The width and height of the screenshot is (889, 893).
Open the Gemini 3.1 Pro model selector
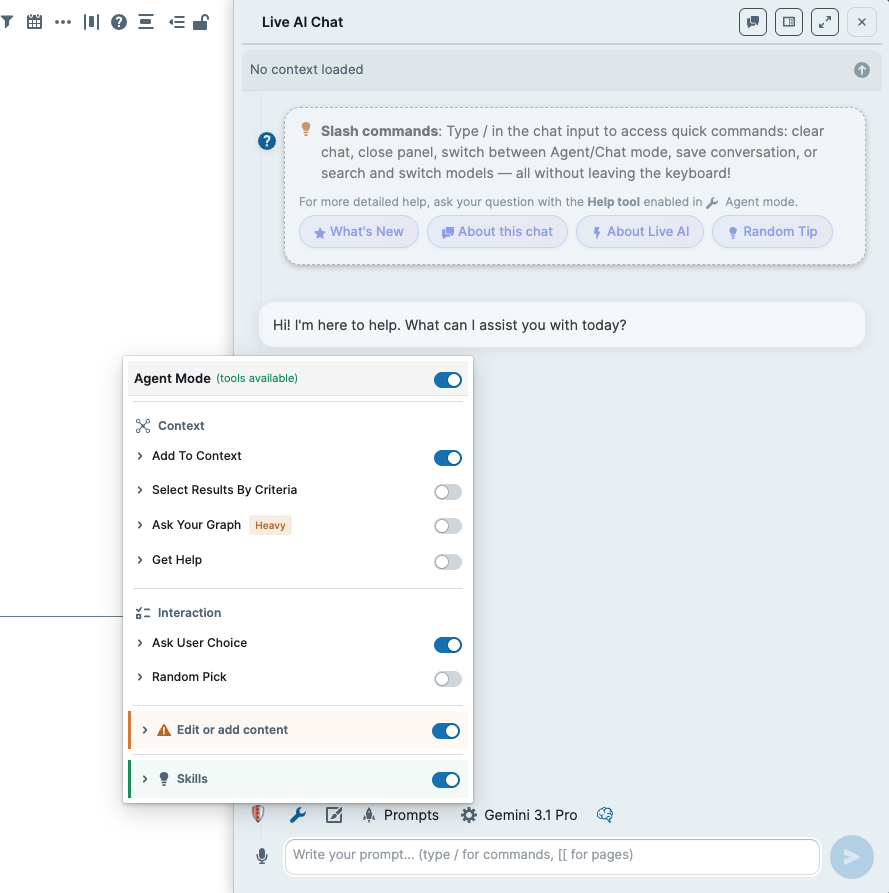click(x=530, y=815)
